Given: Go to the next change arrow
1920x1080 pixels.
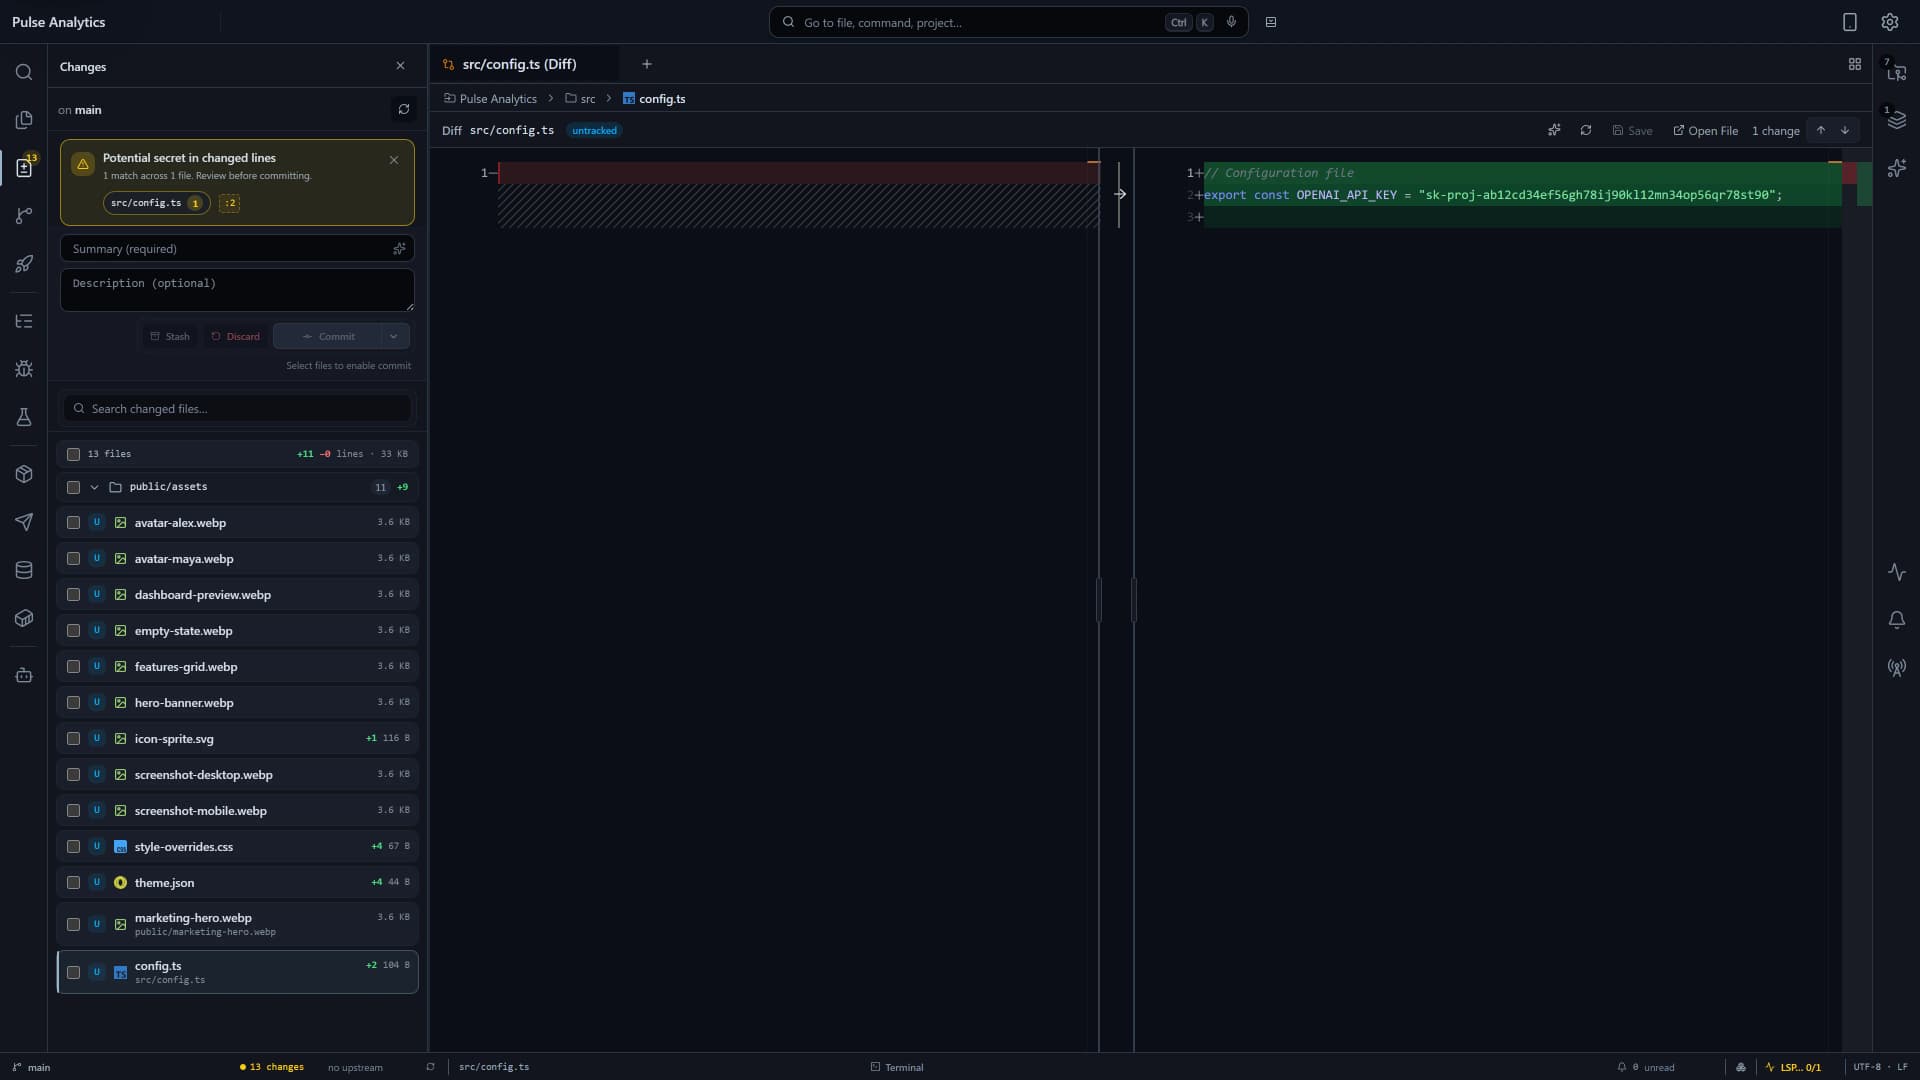Looking at the screenshot, I should pos(1845,131).
